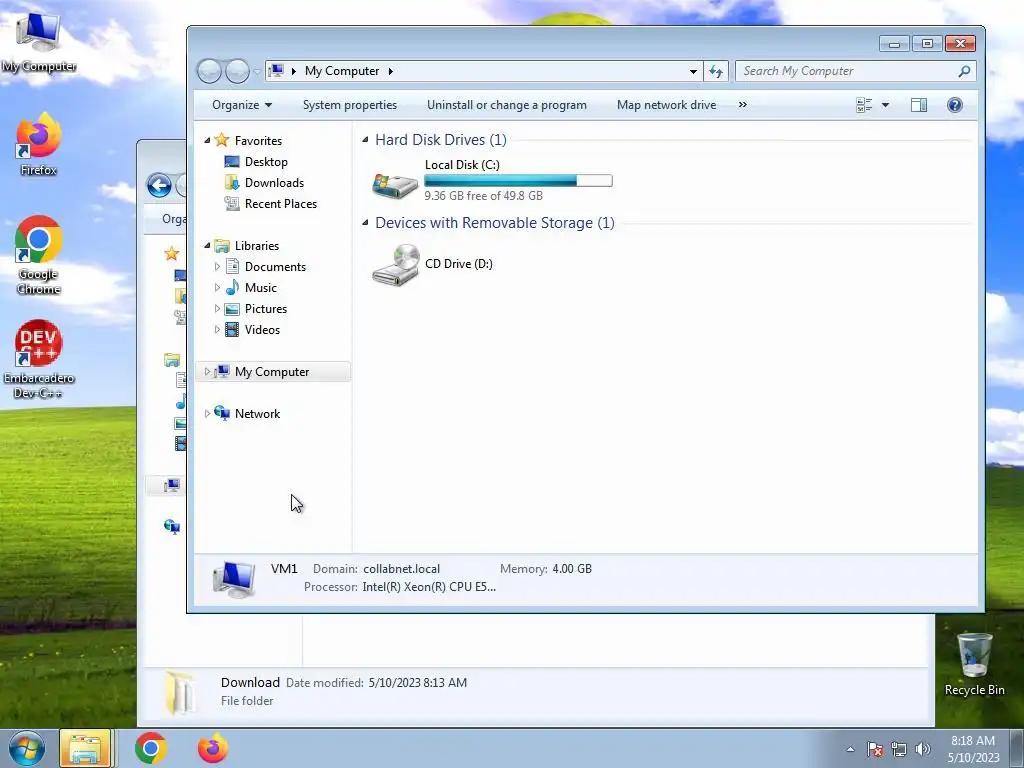
Task: Change view using the view icon
Action: tap(864, 105)
